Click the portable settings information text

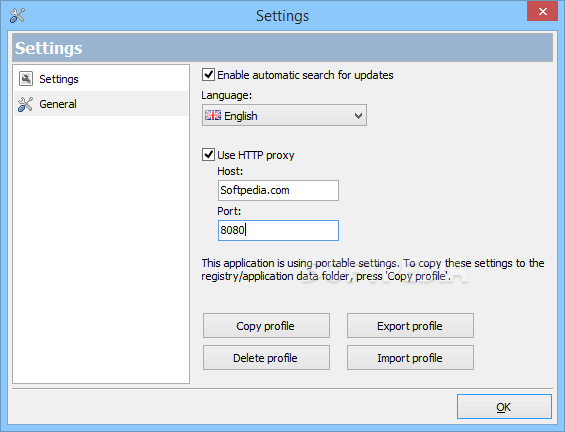(373, 270)
